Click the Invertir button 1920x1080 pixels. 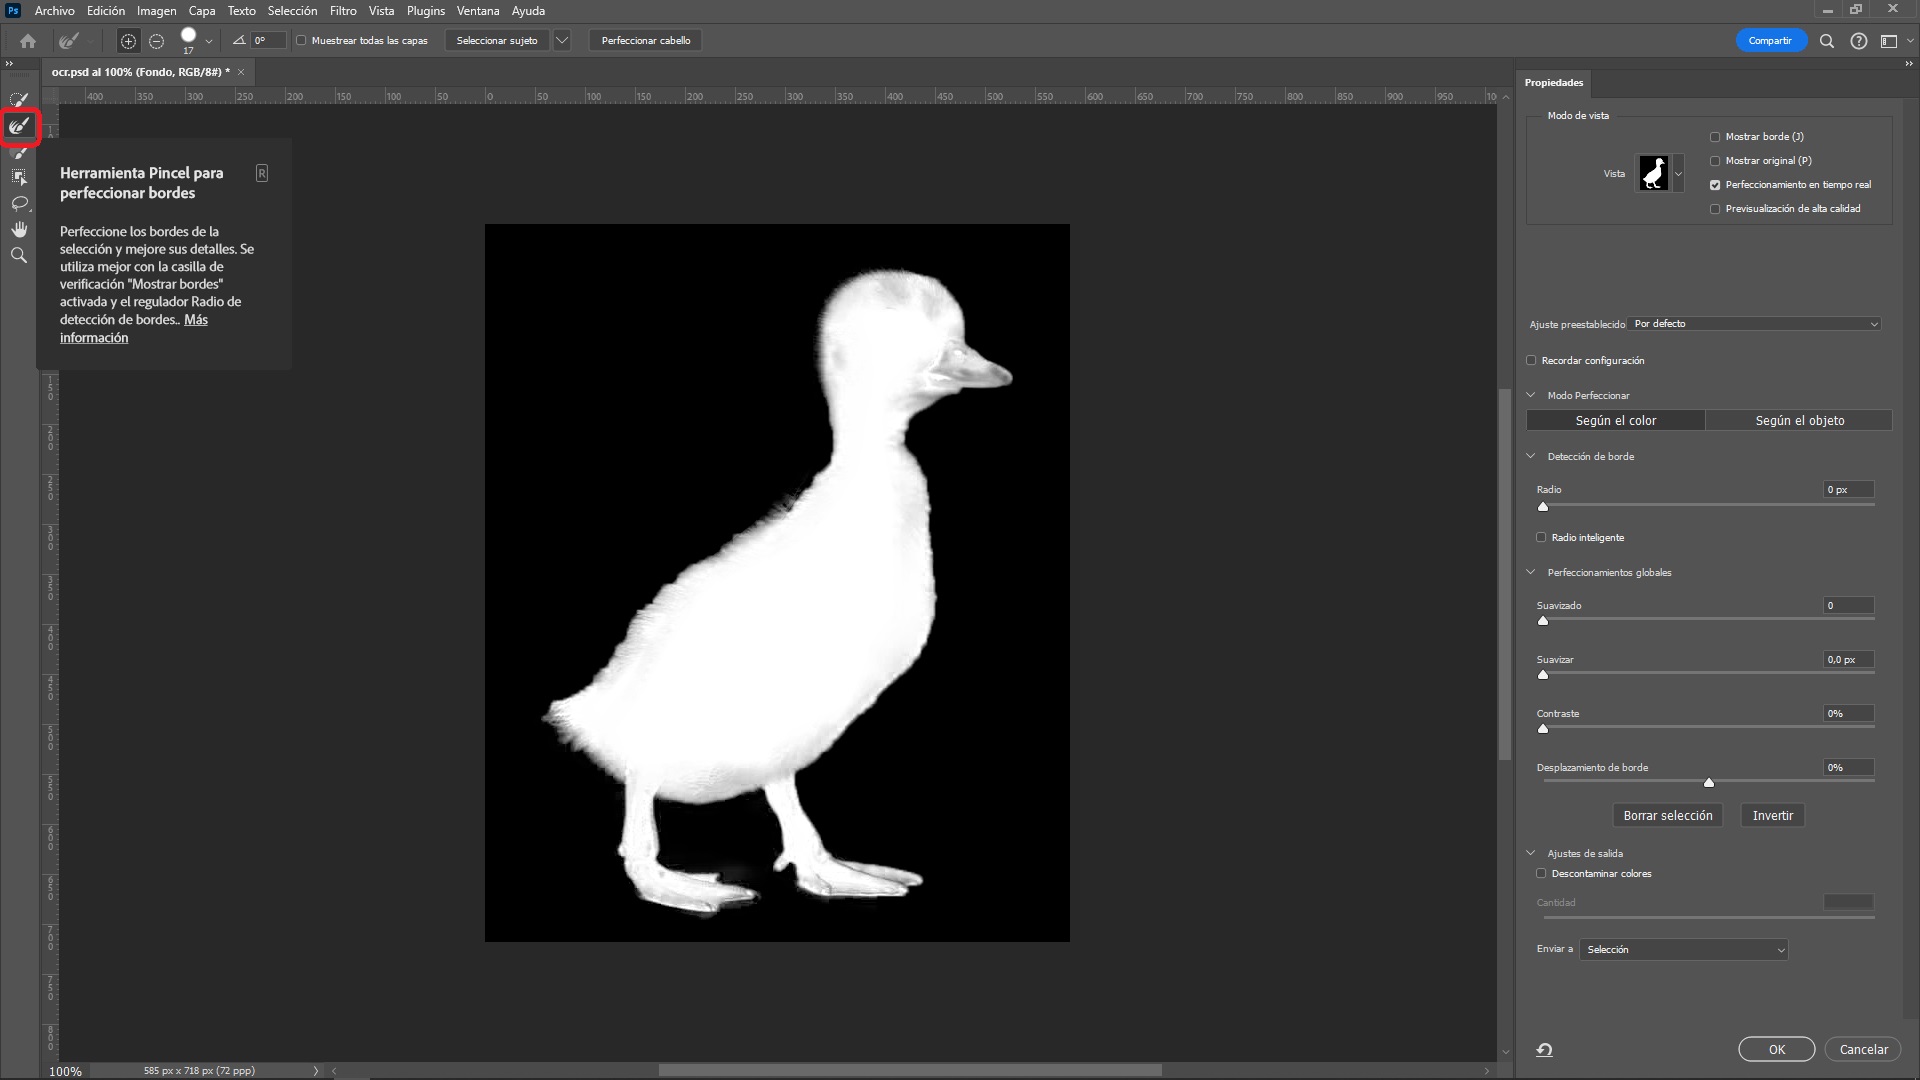tap(1773, 816)
